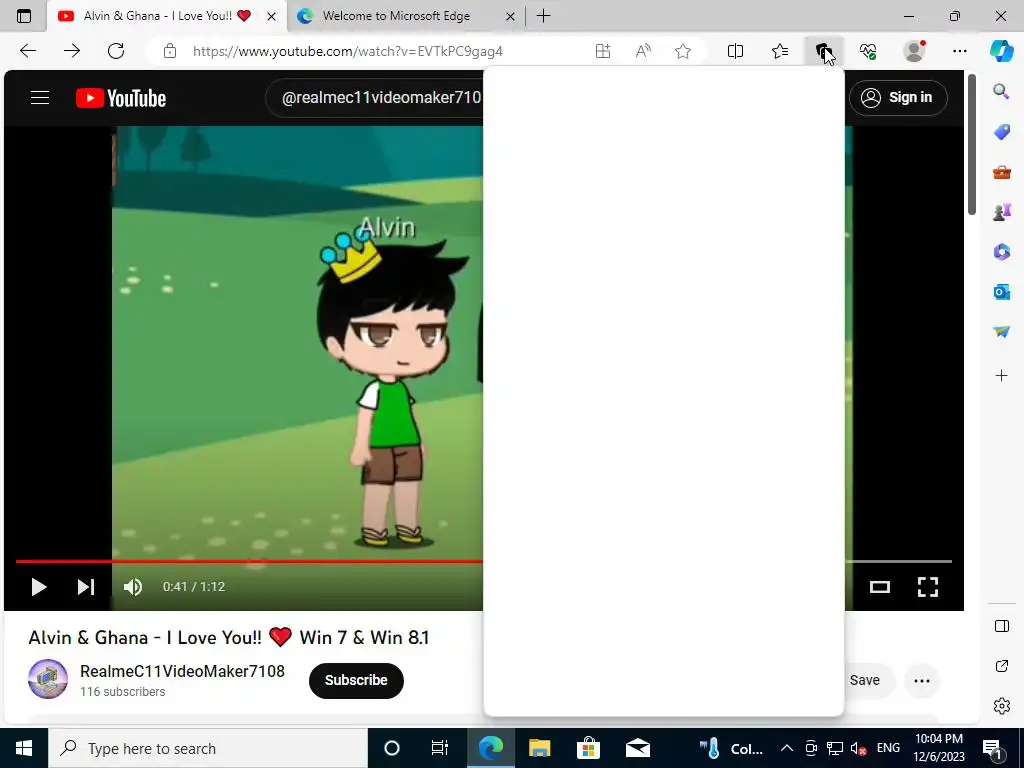
Task: Toggle Read aloud in address bar
Action: click(x=643, y=51)
